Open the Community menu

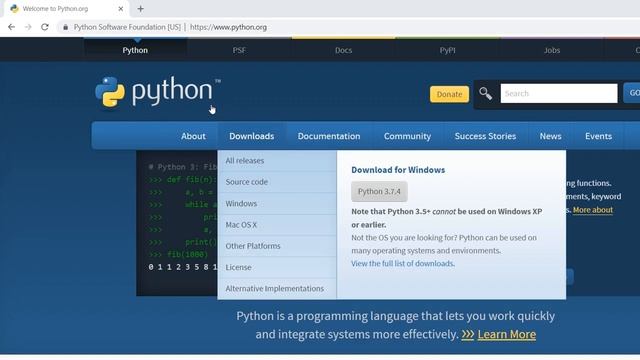(x=407, y=136)
